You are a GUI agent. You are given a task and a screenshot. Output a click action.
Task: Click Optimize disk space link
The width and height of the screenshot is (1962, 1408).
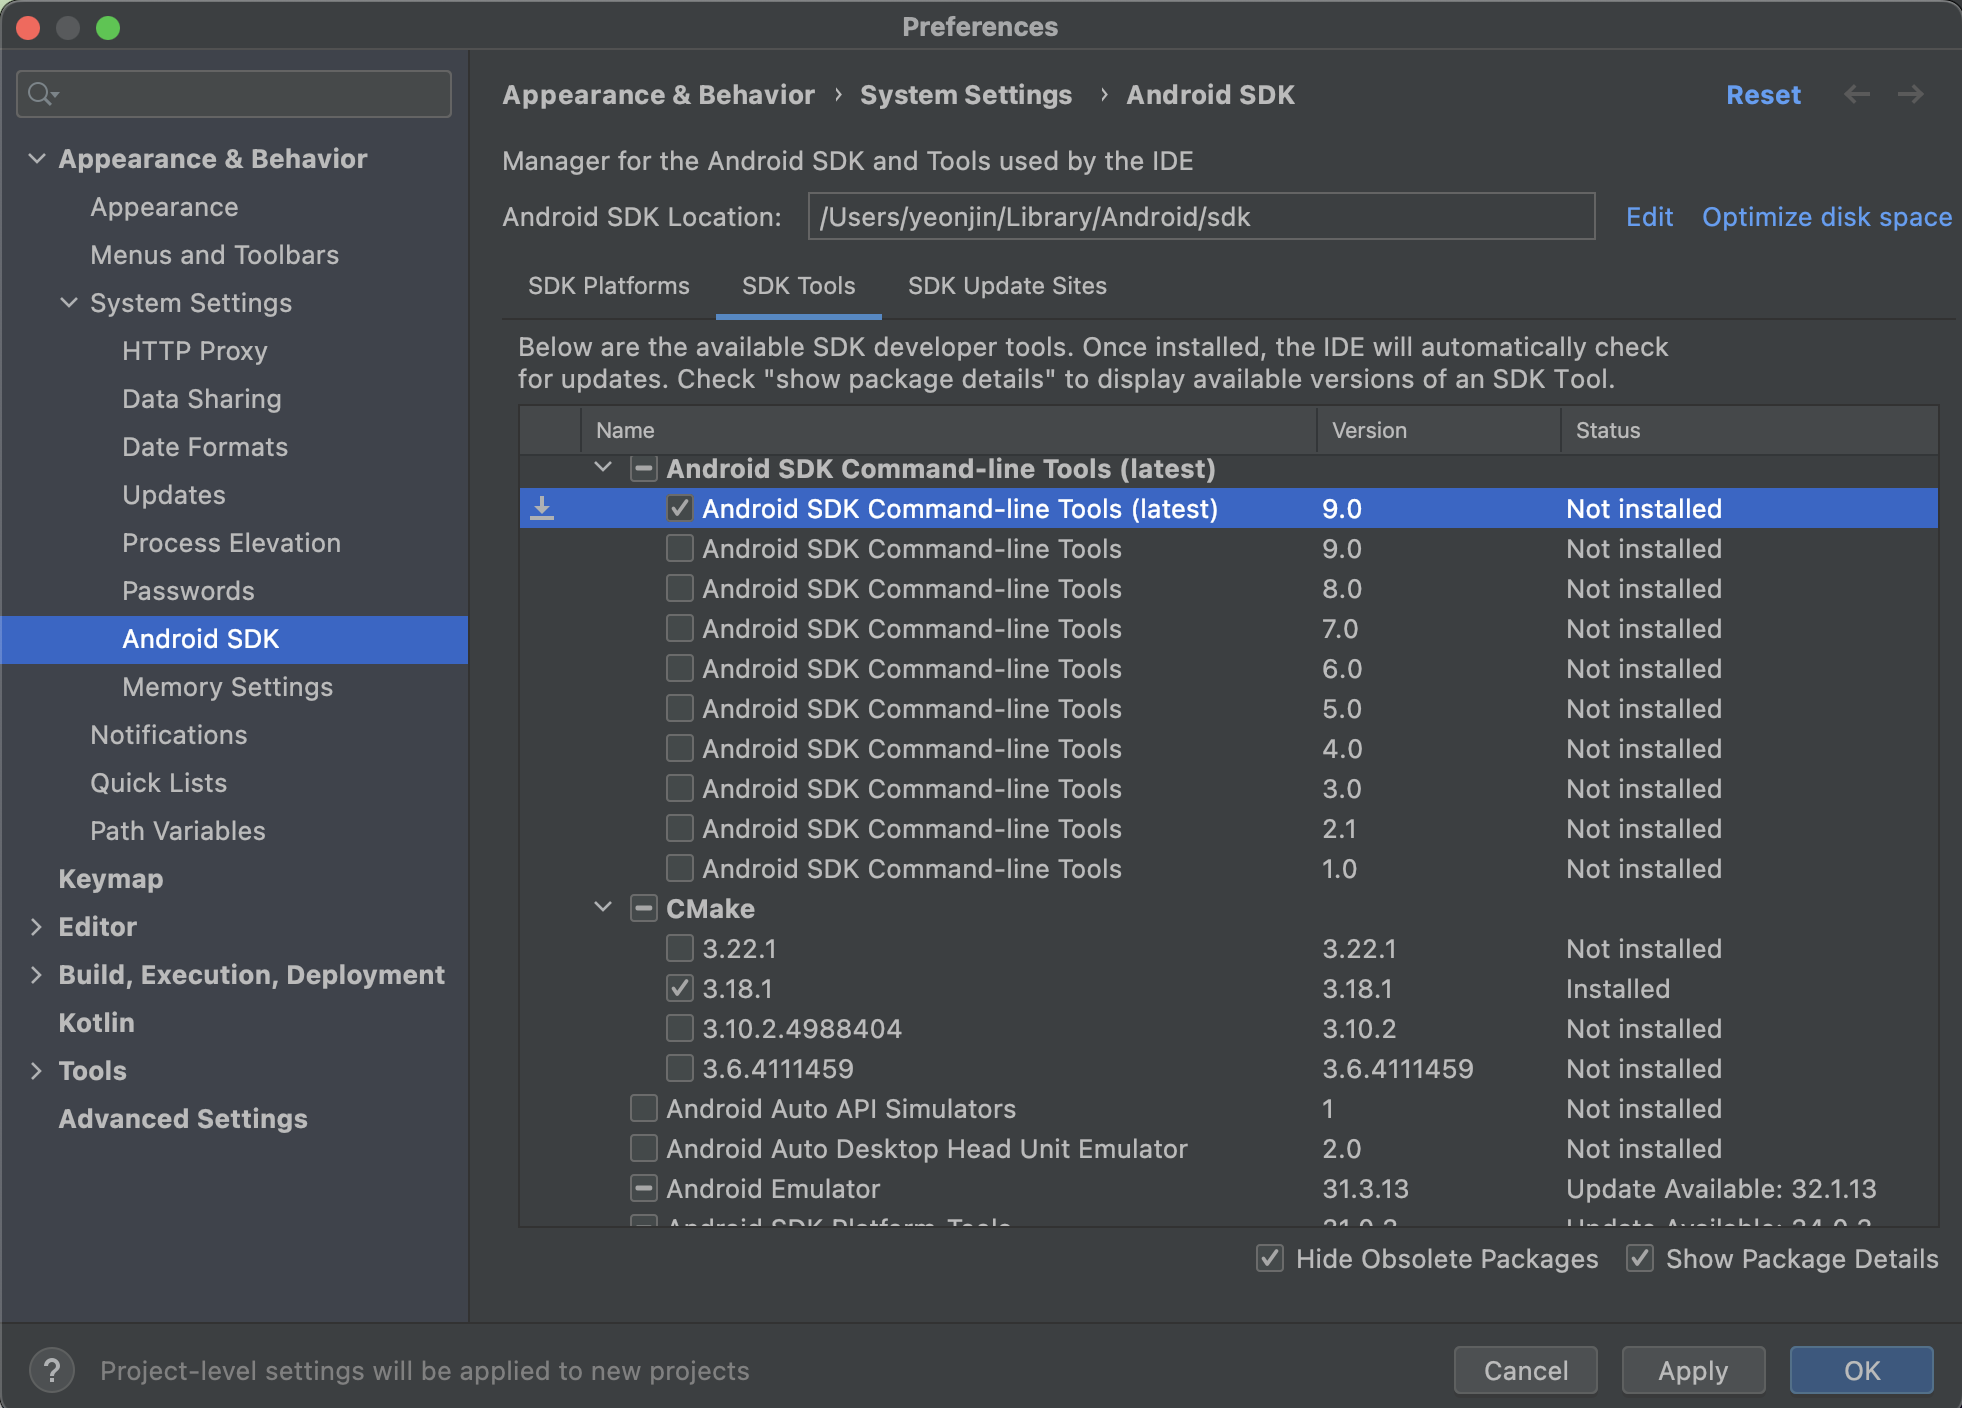pyautogui.click(x=1827, y=217)
